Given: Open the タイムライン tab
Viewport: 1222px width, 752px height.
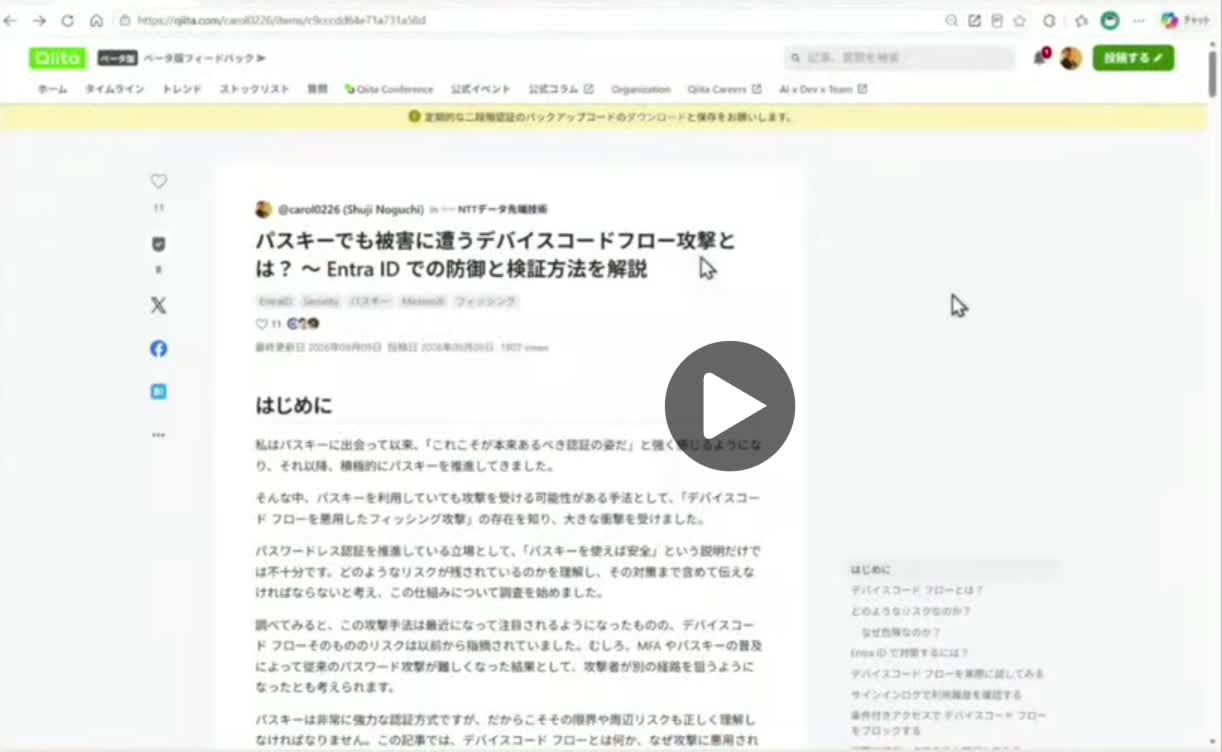Looking at the screenshot, I should point(114,89).
